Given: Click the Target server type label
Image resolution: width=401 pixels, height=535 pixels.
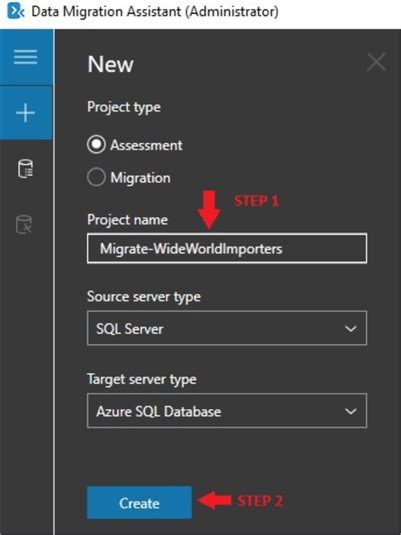Looking at the screenshot, I should click(x=142, y=379).
